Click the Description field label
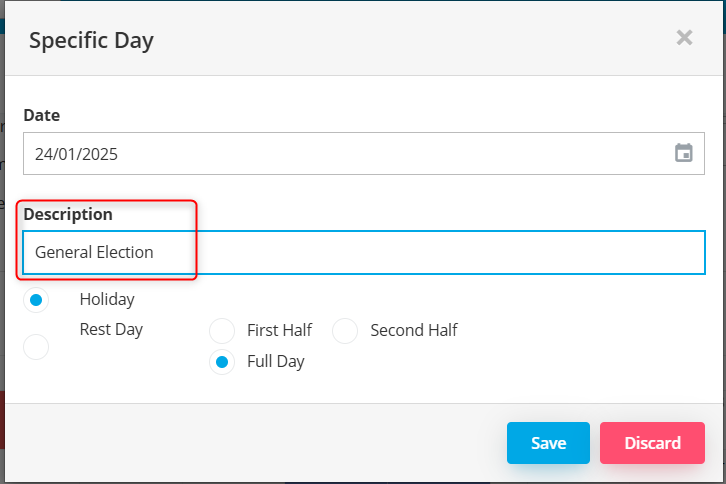Image resolution: width=726 pixels, height=484 pixels. click(x=68, y=214)
